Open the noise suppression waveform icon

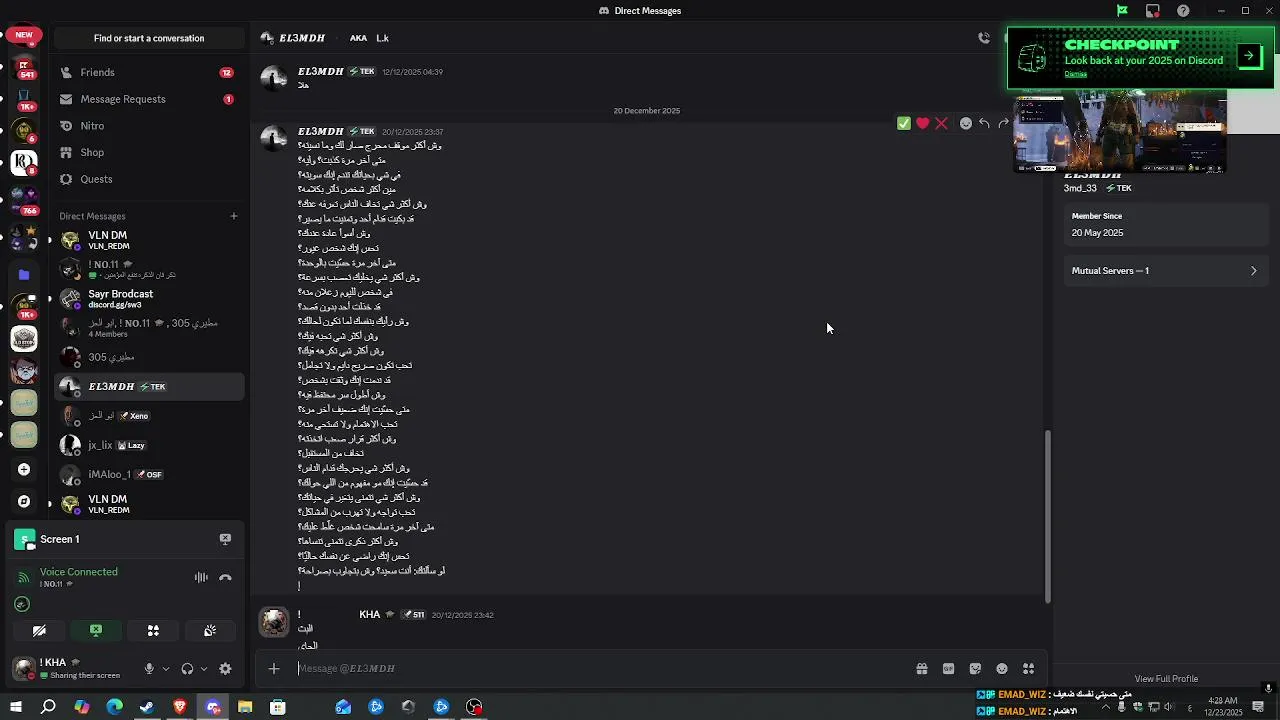pos(201,577)
